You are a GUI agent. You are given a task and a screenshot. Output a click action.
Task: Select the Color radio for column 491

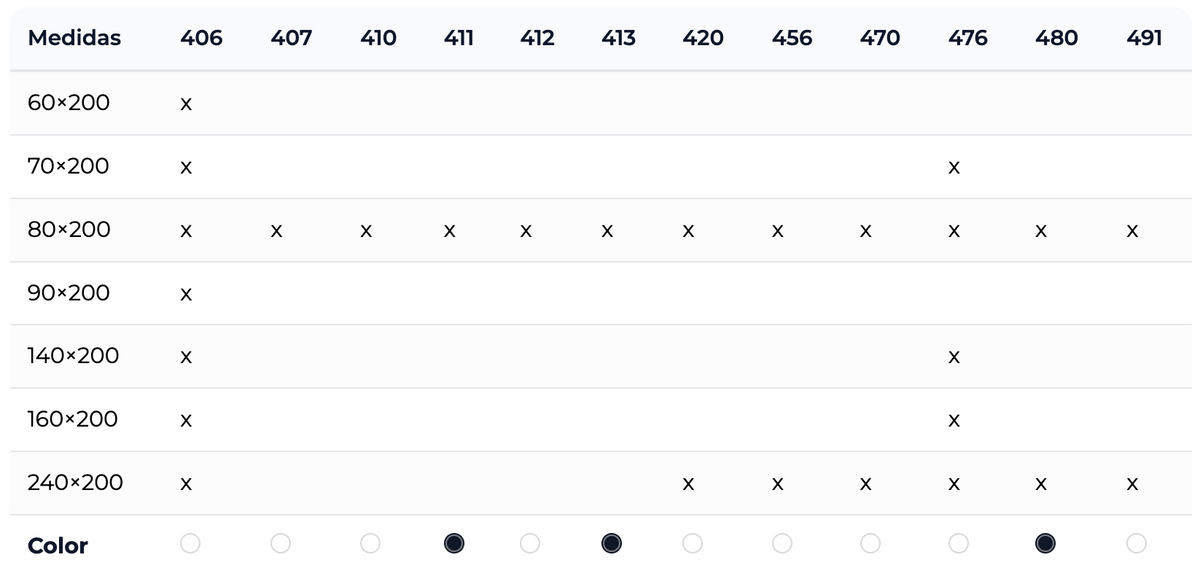pyautogui.click(x=1136, y=543)
